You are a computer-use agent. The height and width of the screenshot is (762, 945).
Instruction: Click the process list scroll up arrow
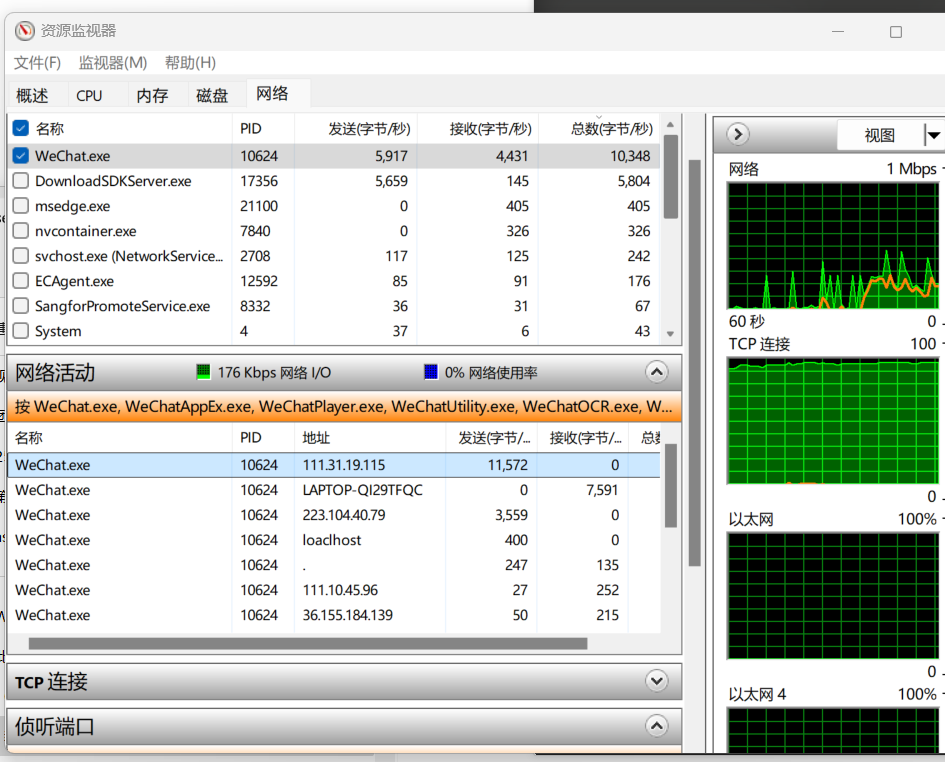pyautogui.click(x=670, y=125)
